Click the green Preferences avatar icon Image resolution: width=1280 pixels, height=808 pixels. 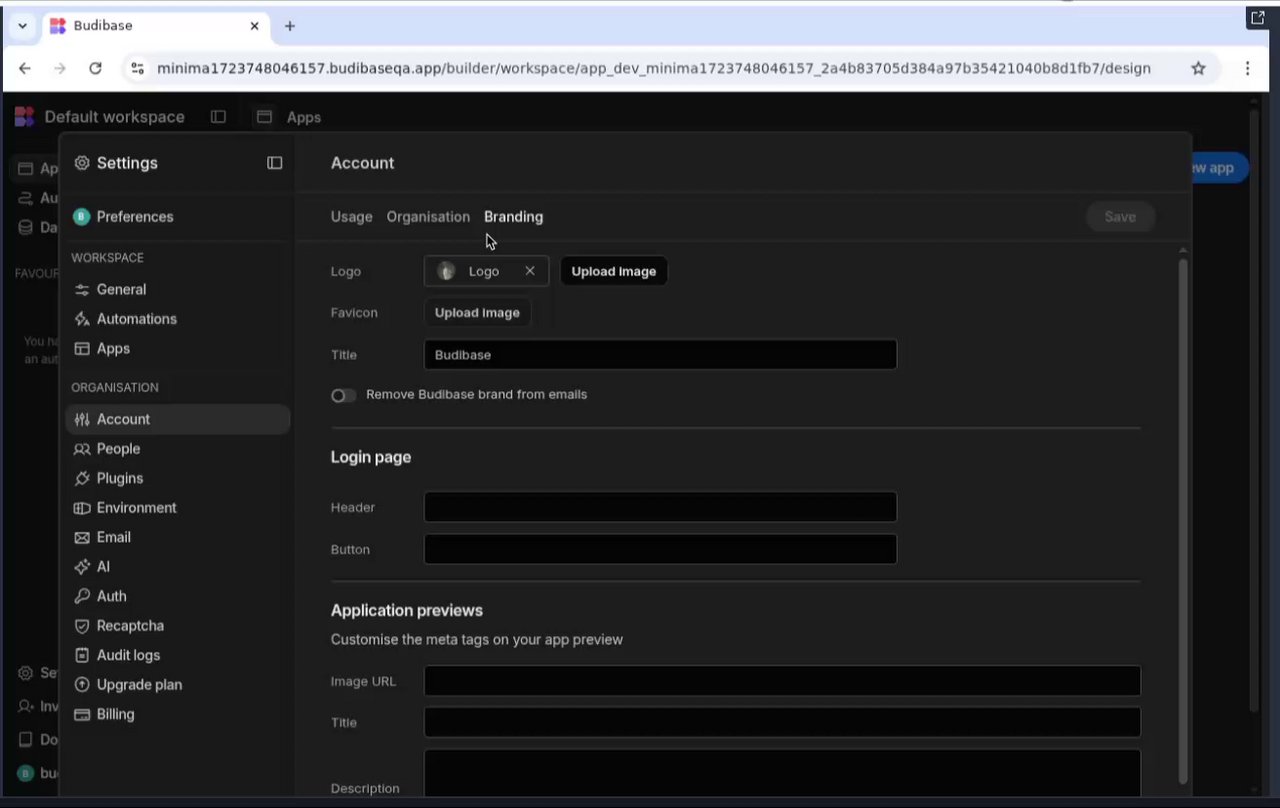(x=82, y=217)
